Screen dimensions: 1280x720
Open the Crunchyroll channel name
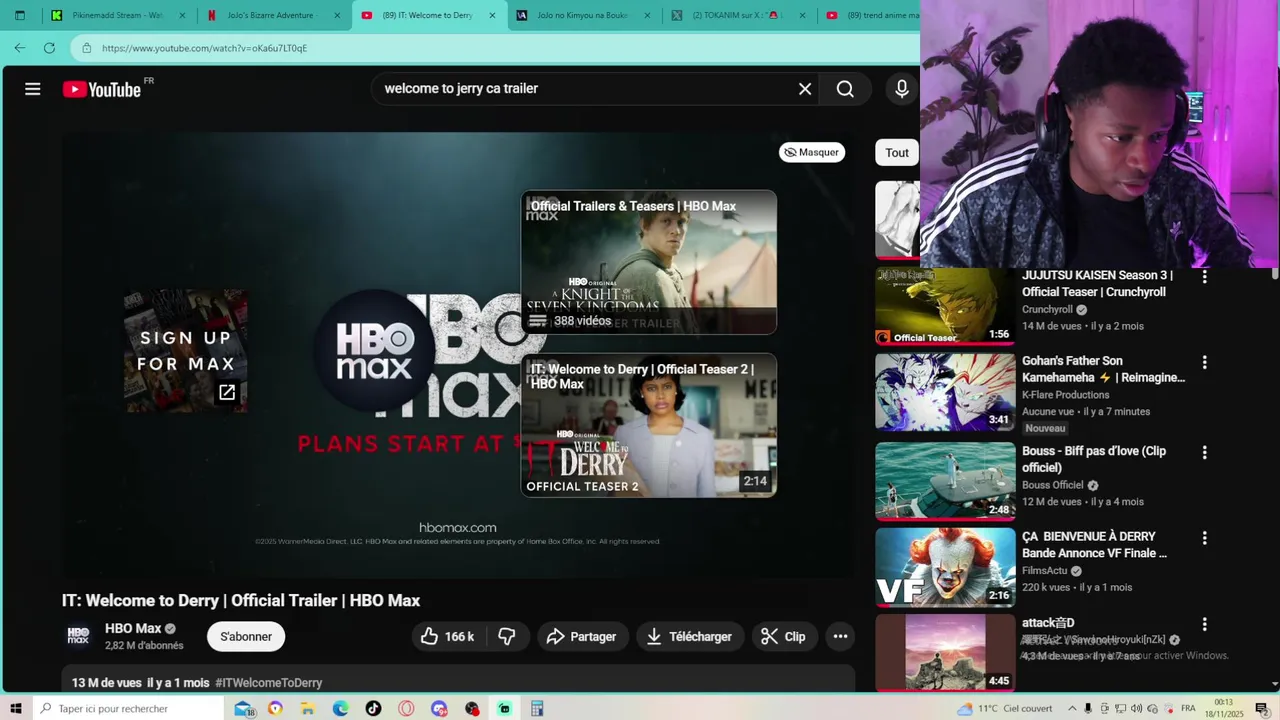(1047, 310)
